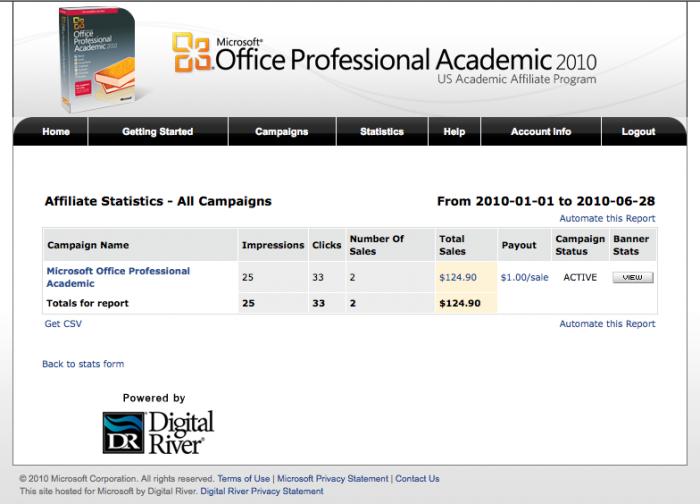Click the Digital River logo
700x504 pixels.
click(158, 432)
